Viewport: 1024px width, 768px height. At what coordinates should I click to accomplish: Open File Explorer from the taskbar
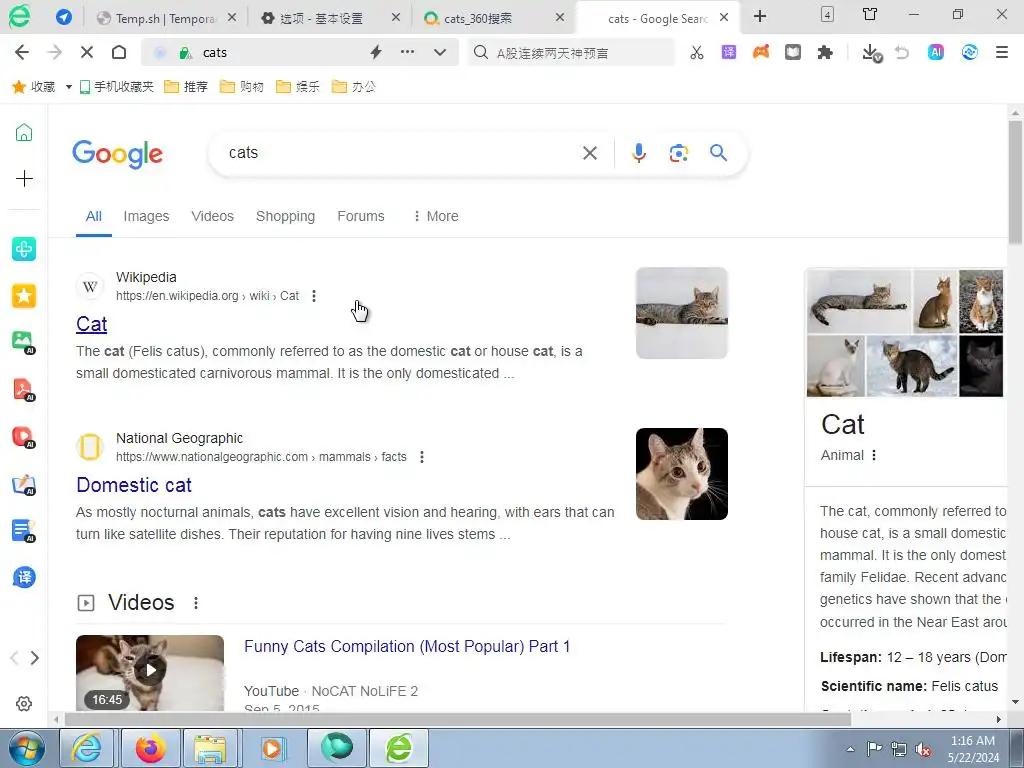(x=210, y=748)
